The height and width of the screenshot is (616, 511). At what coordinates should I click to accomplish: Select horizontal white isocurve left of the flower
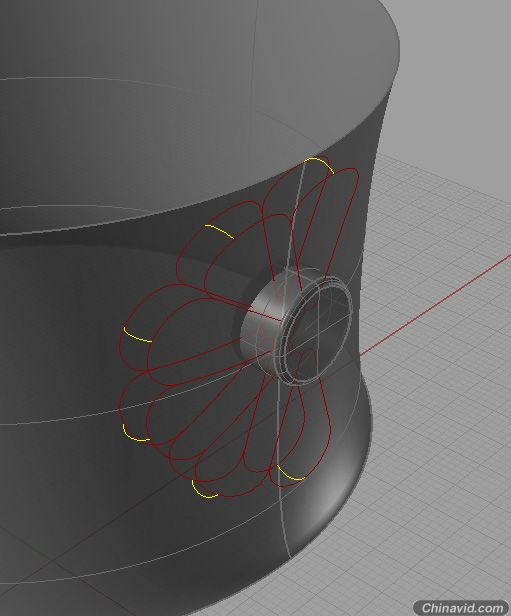[x=59, y=418]
